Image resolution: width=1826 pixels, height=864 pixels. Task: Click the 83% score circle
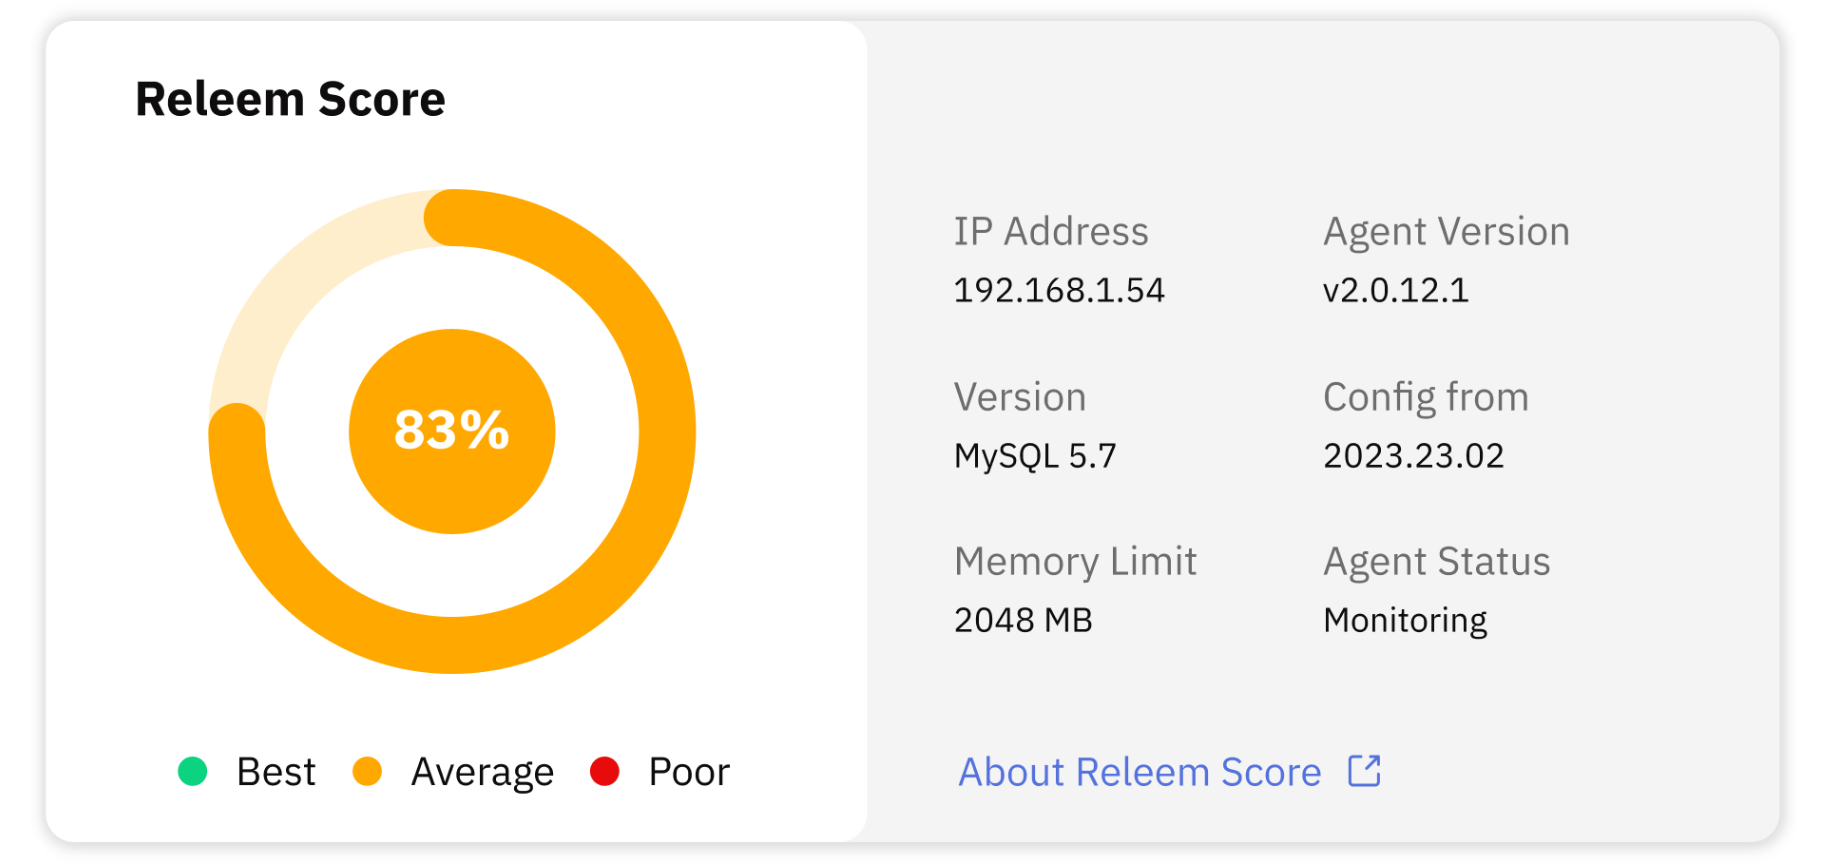[452, 430]
